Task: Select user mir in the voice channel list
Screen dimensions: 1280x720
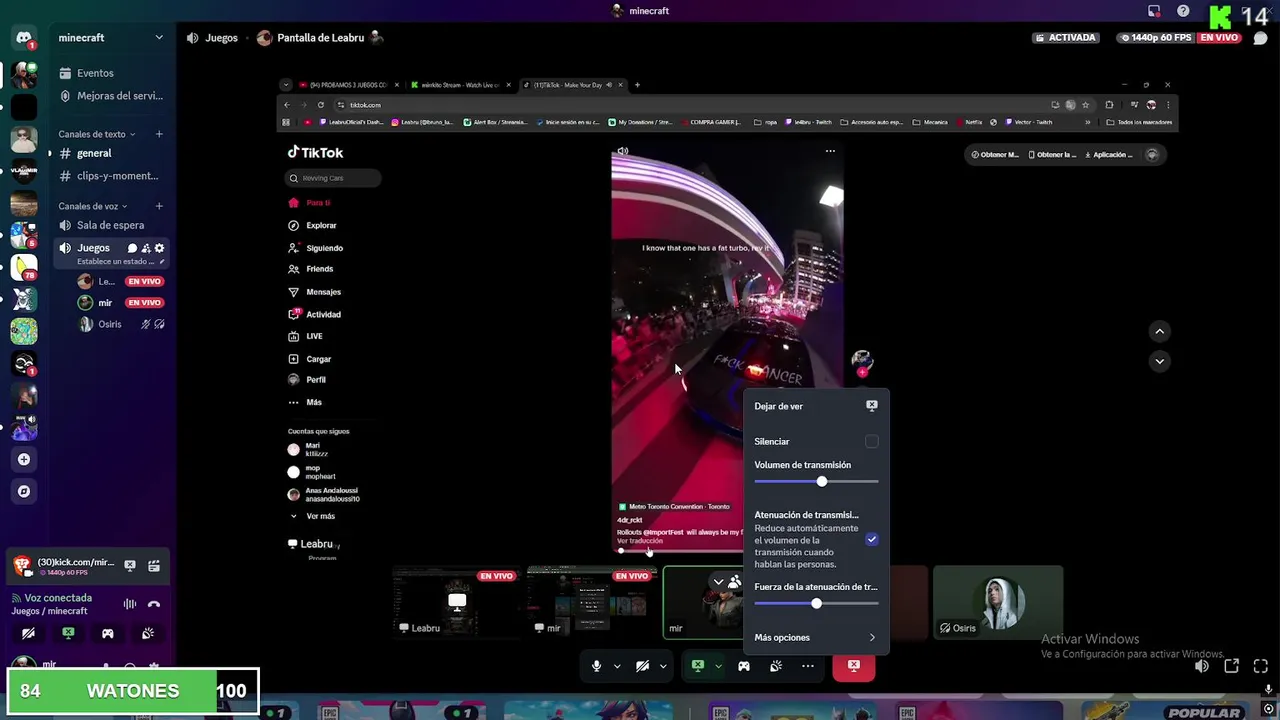Action: (120, 303)
